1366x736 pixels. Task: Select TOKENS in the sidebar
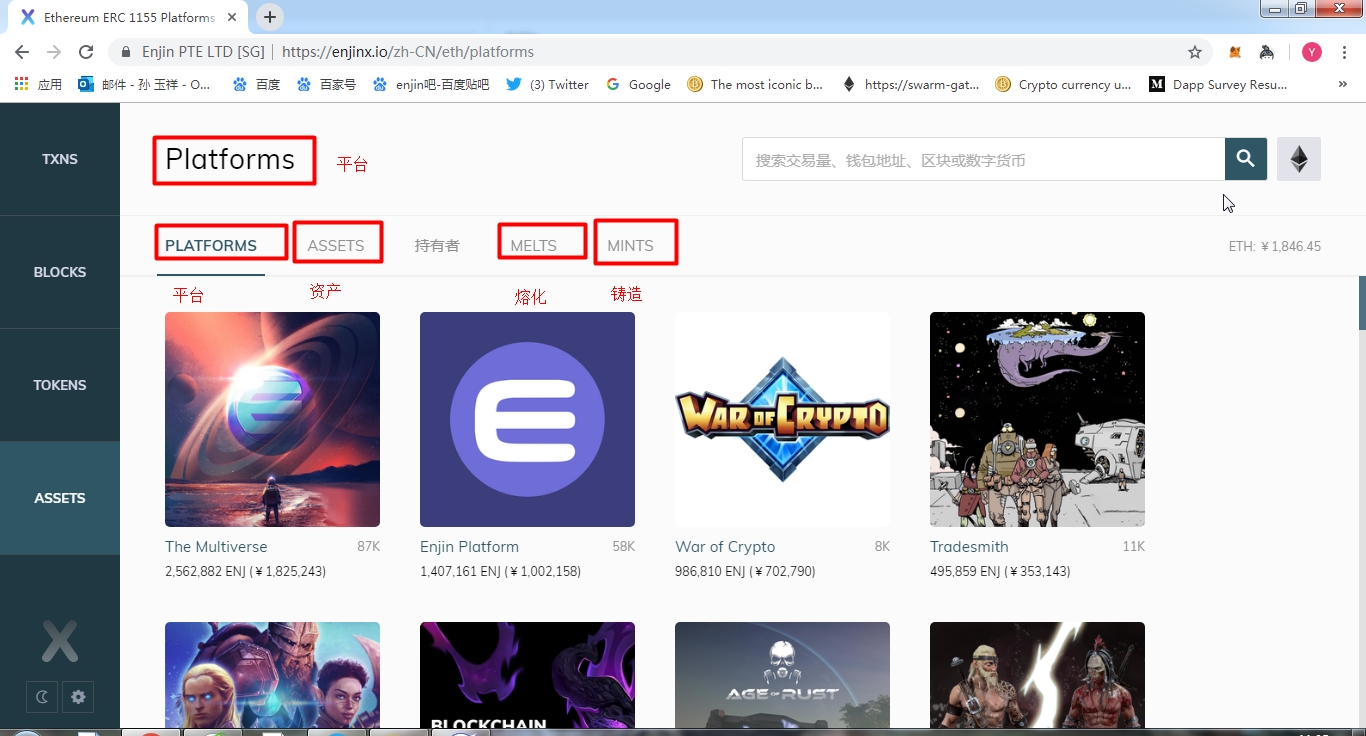click(x=60, y=385)
